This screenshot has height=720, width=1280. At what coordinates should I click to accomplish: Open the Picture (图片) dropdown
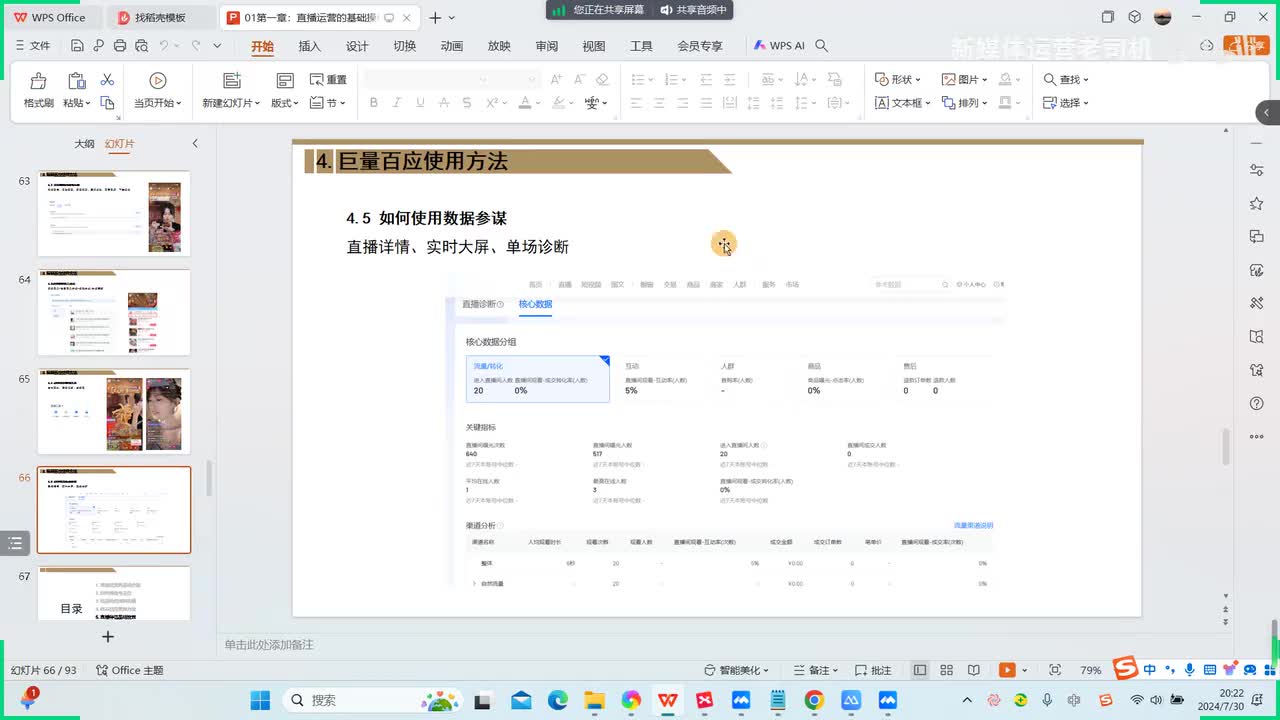pyautogui.click(x=964, y=80)
